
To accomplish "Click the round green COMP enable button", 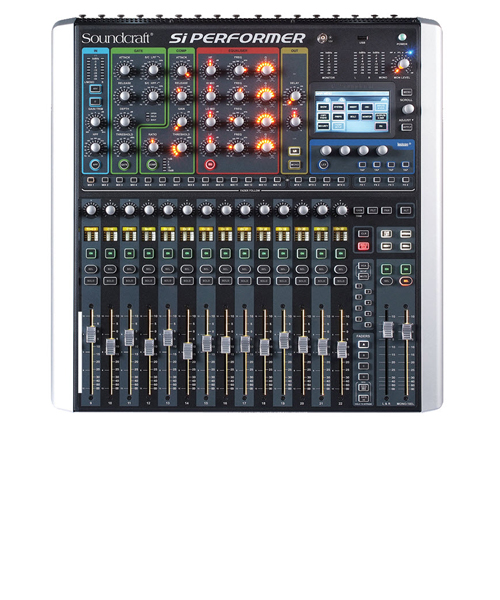I will [x=152, y=165].
